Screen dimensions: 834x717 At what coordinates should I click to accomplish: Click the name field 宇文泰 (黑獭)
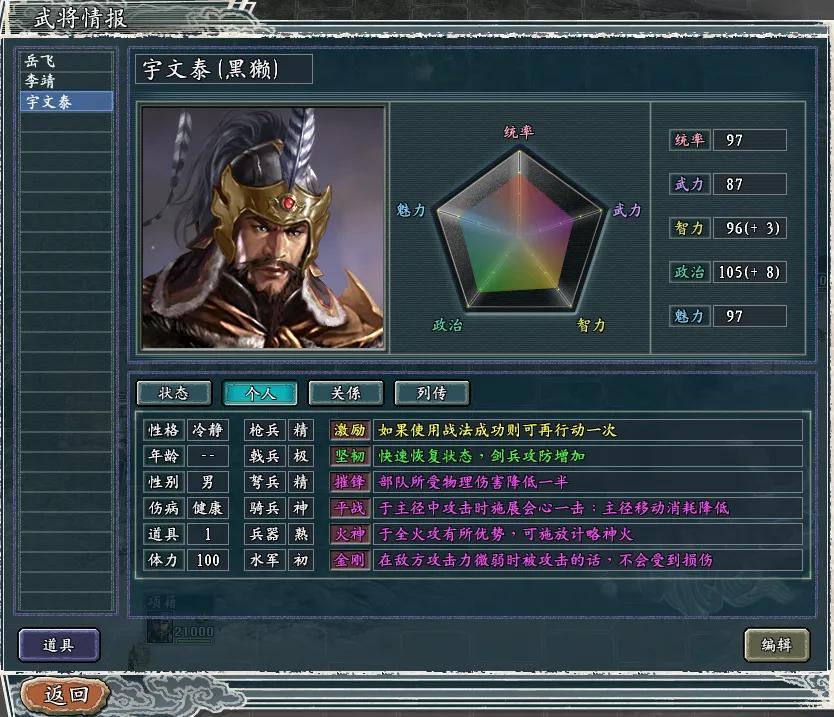click(x=223, y=69)
